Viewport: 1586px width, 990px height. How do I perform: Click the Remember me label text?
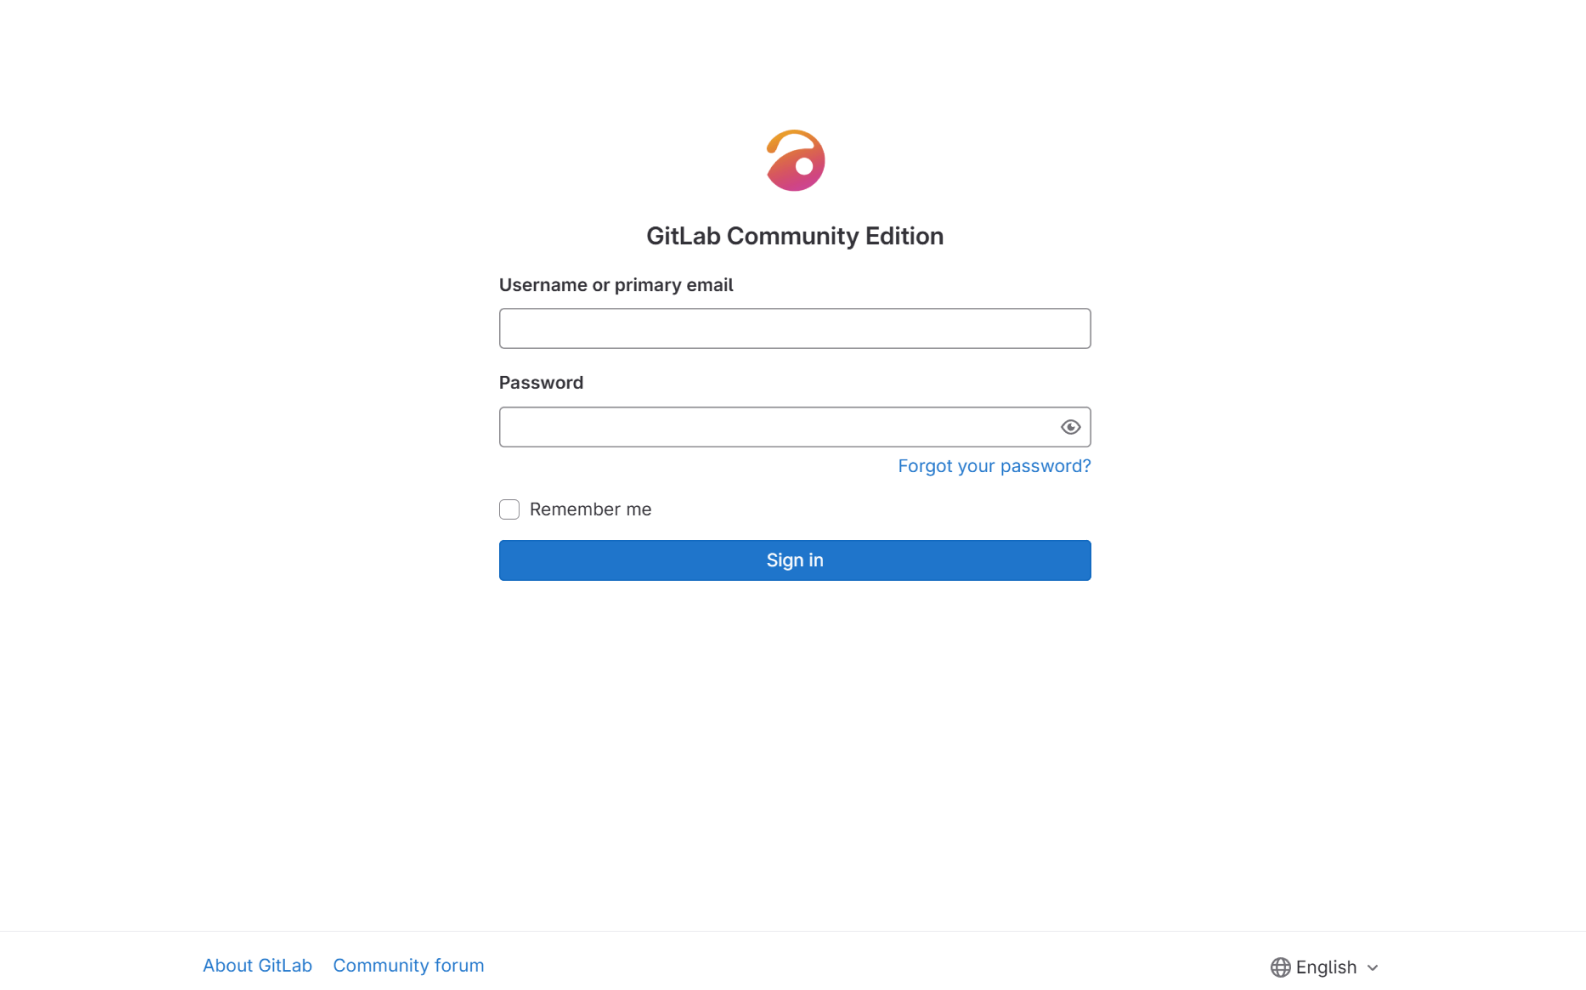click(590, 509)
